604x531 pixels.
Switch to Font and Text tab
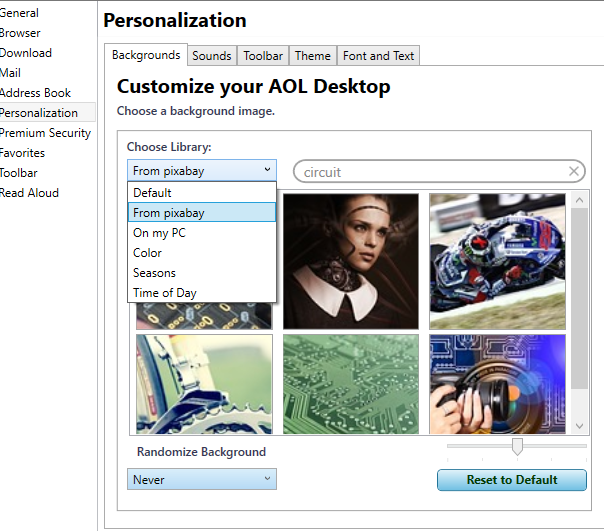378,56
